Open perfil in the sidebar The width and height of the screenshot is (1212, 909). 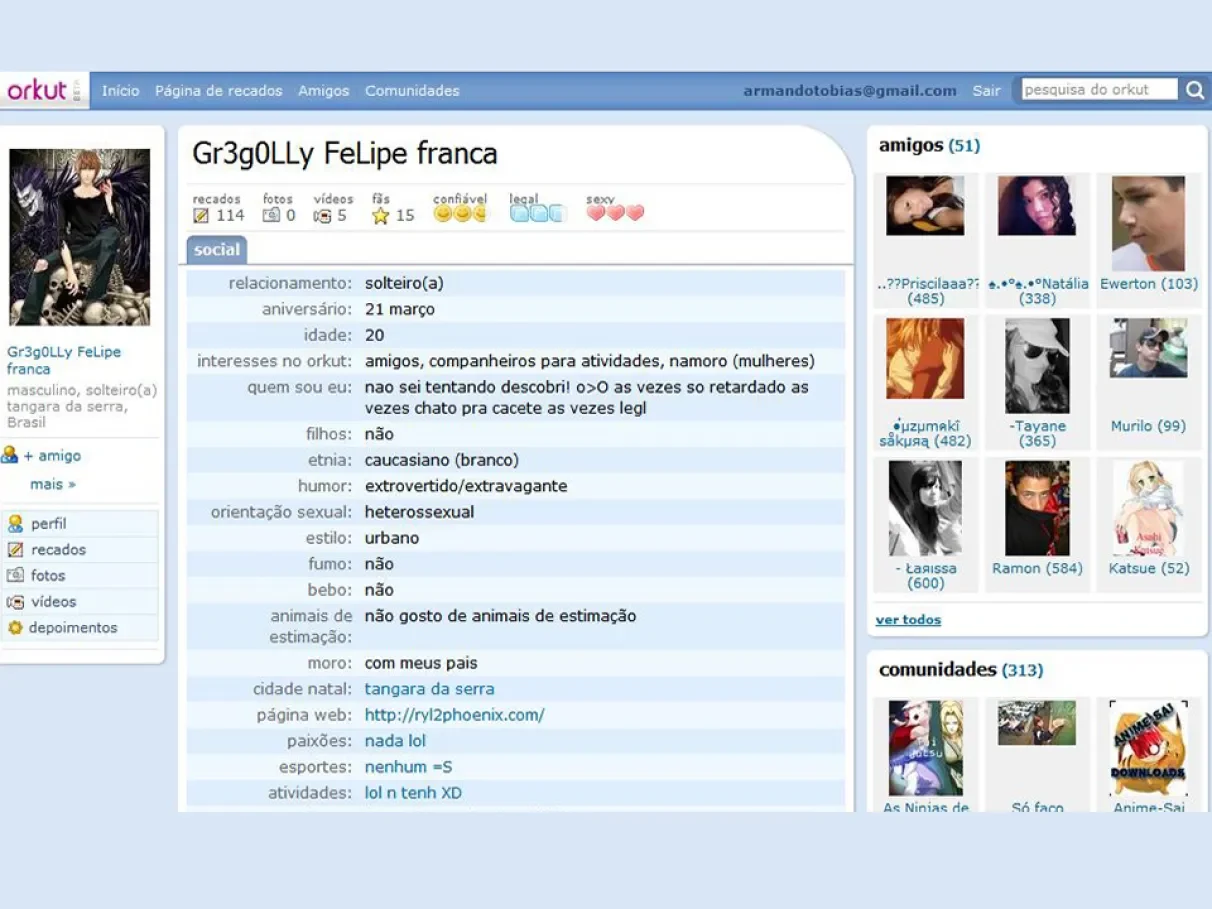click(x=48, y=523)
